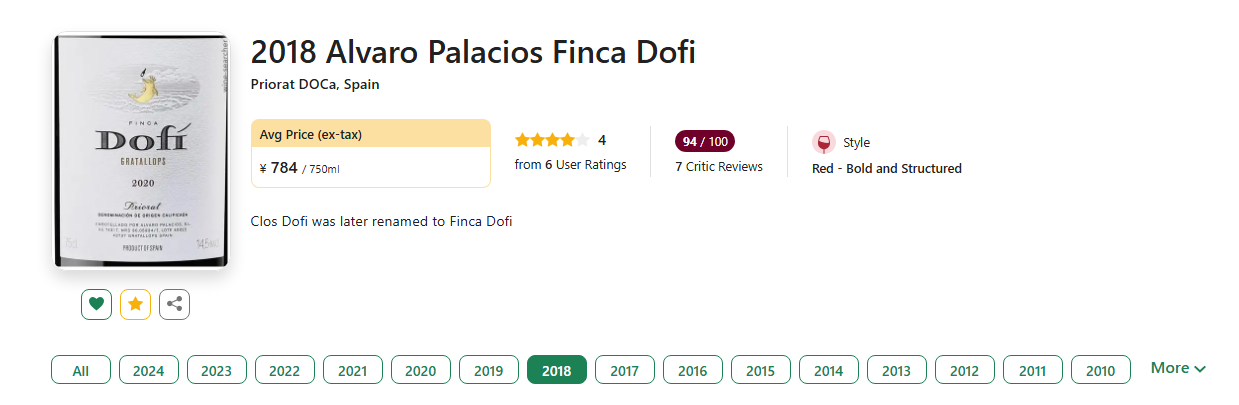Open the Dofi bottle label image
The height and width of the screenshot is (405, 1239).
tap(142, 150)
